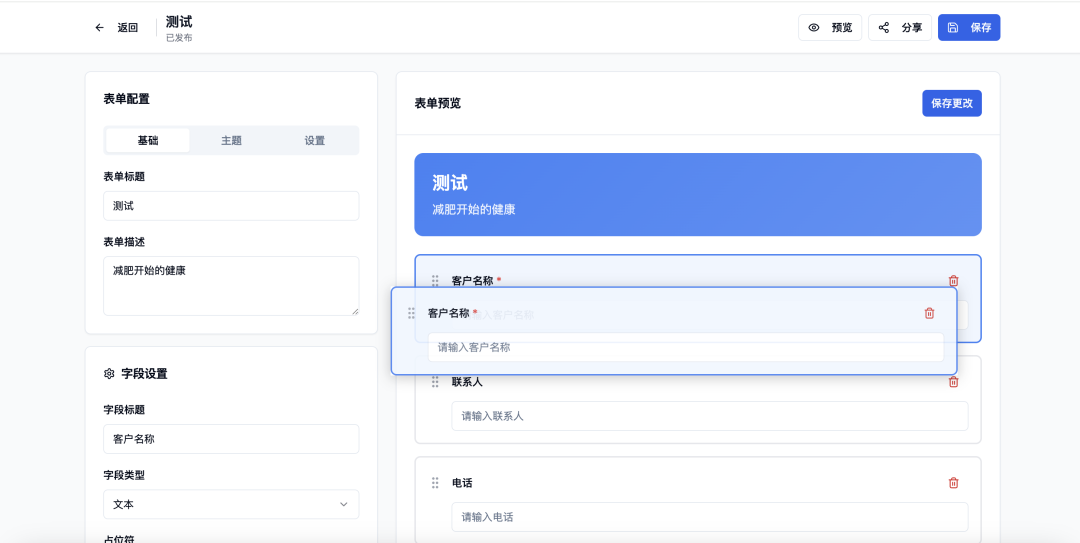Grab the drag handle of the 联系人 field
This screenshot has width=1080, height=543.
(435, 382)
